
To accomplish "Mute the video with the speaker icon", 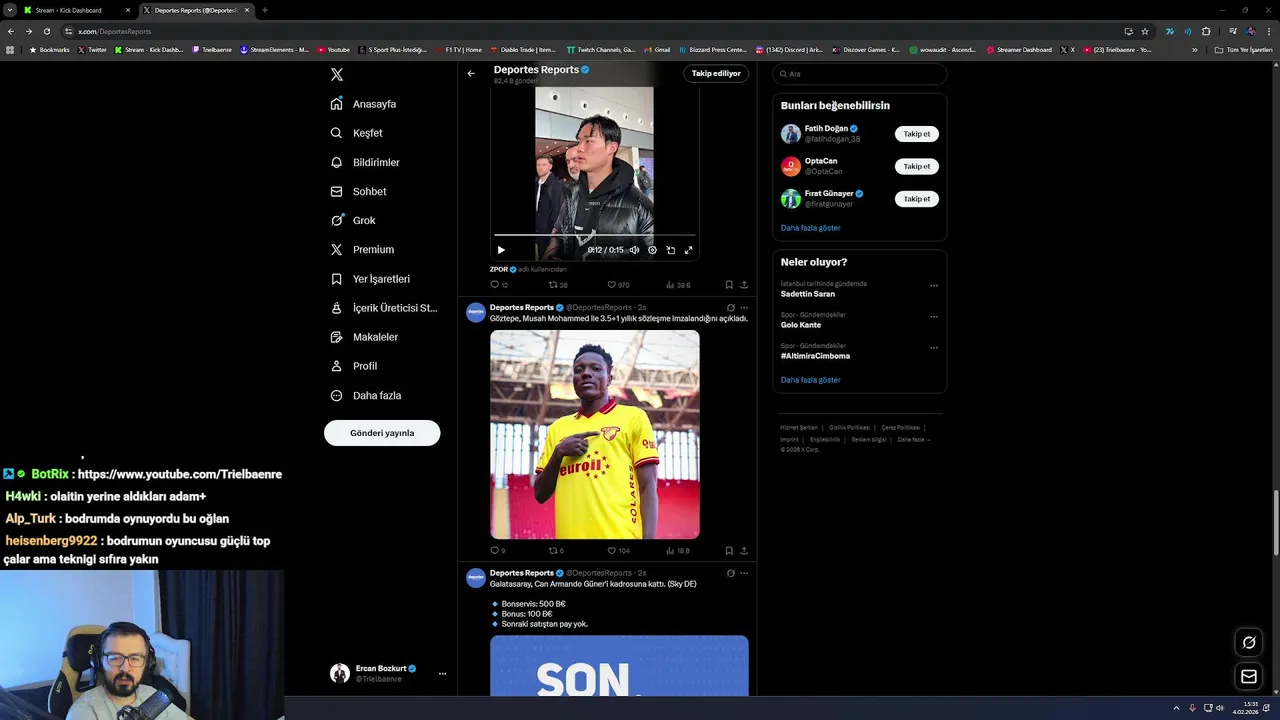I will point(634,250).
